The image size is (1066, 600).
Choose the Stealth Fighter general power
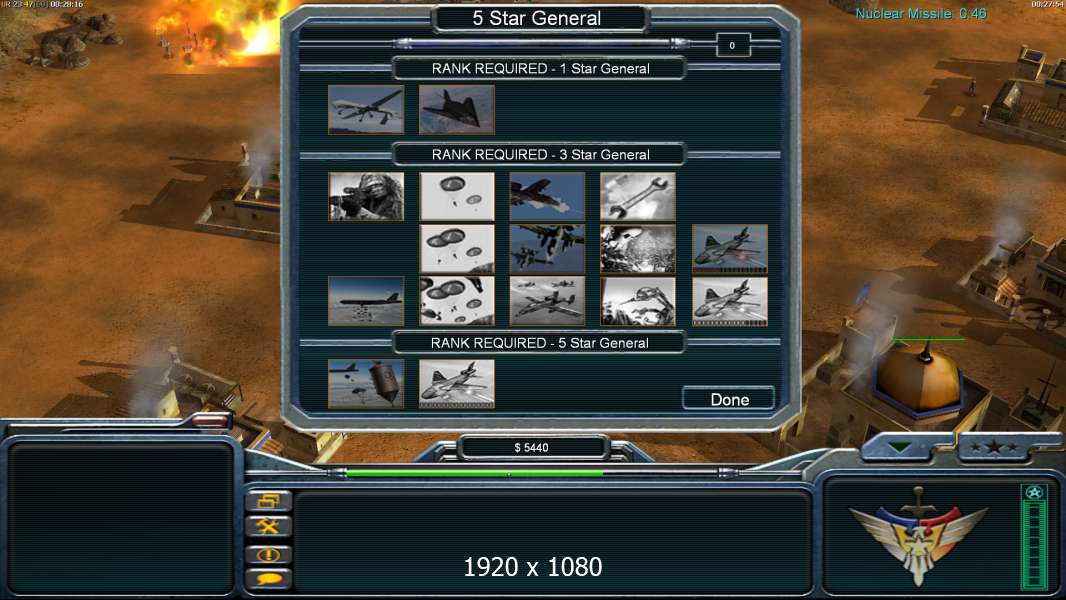click(457, 109)
